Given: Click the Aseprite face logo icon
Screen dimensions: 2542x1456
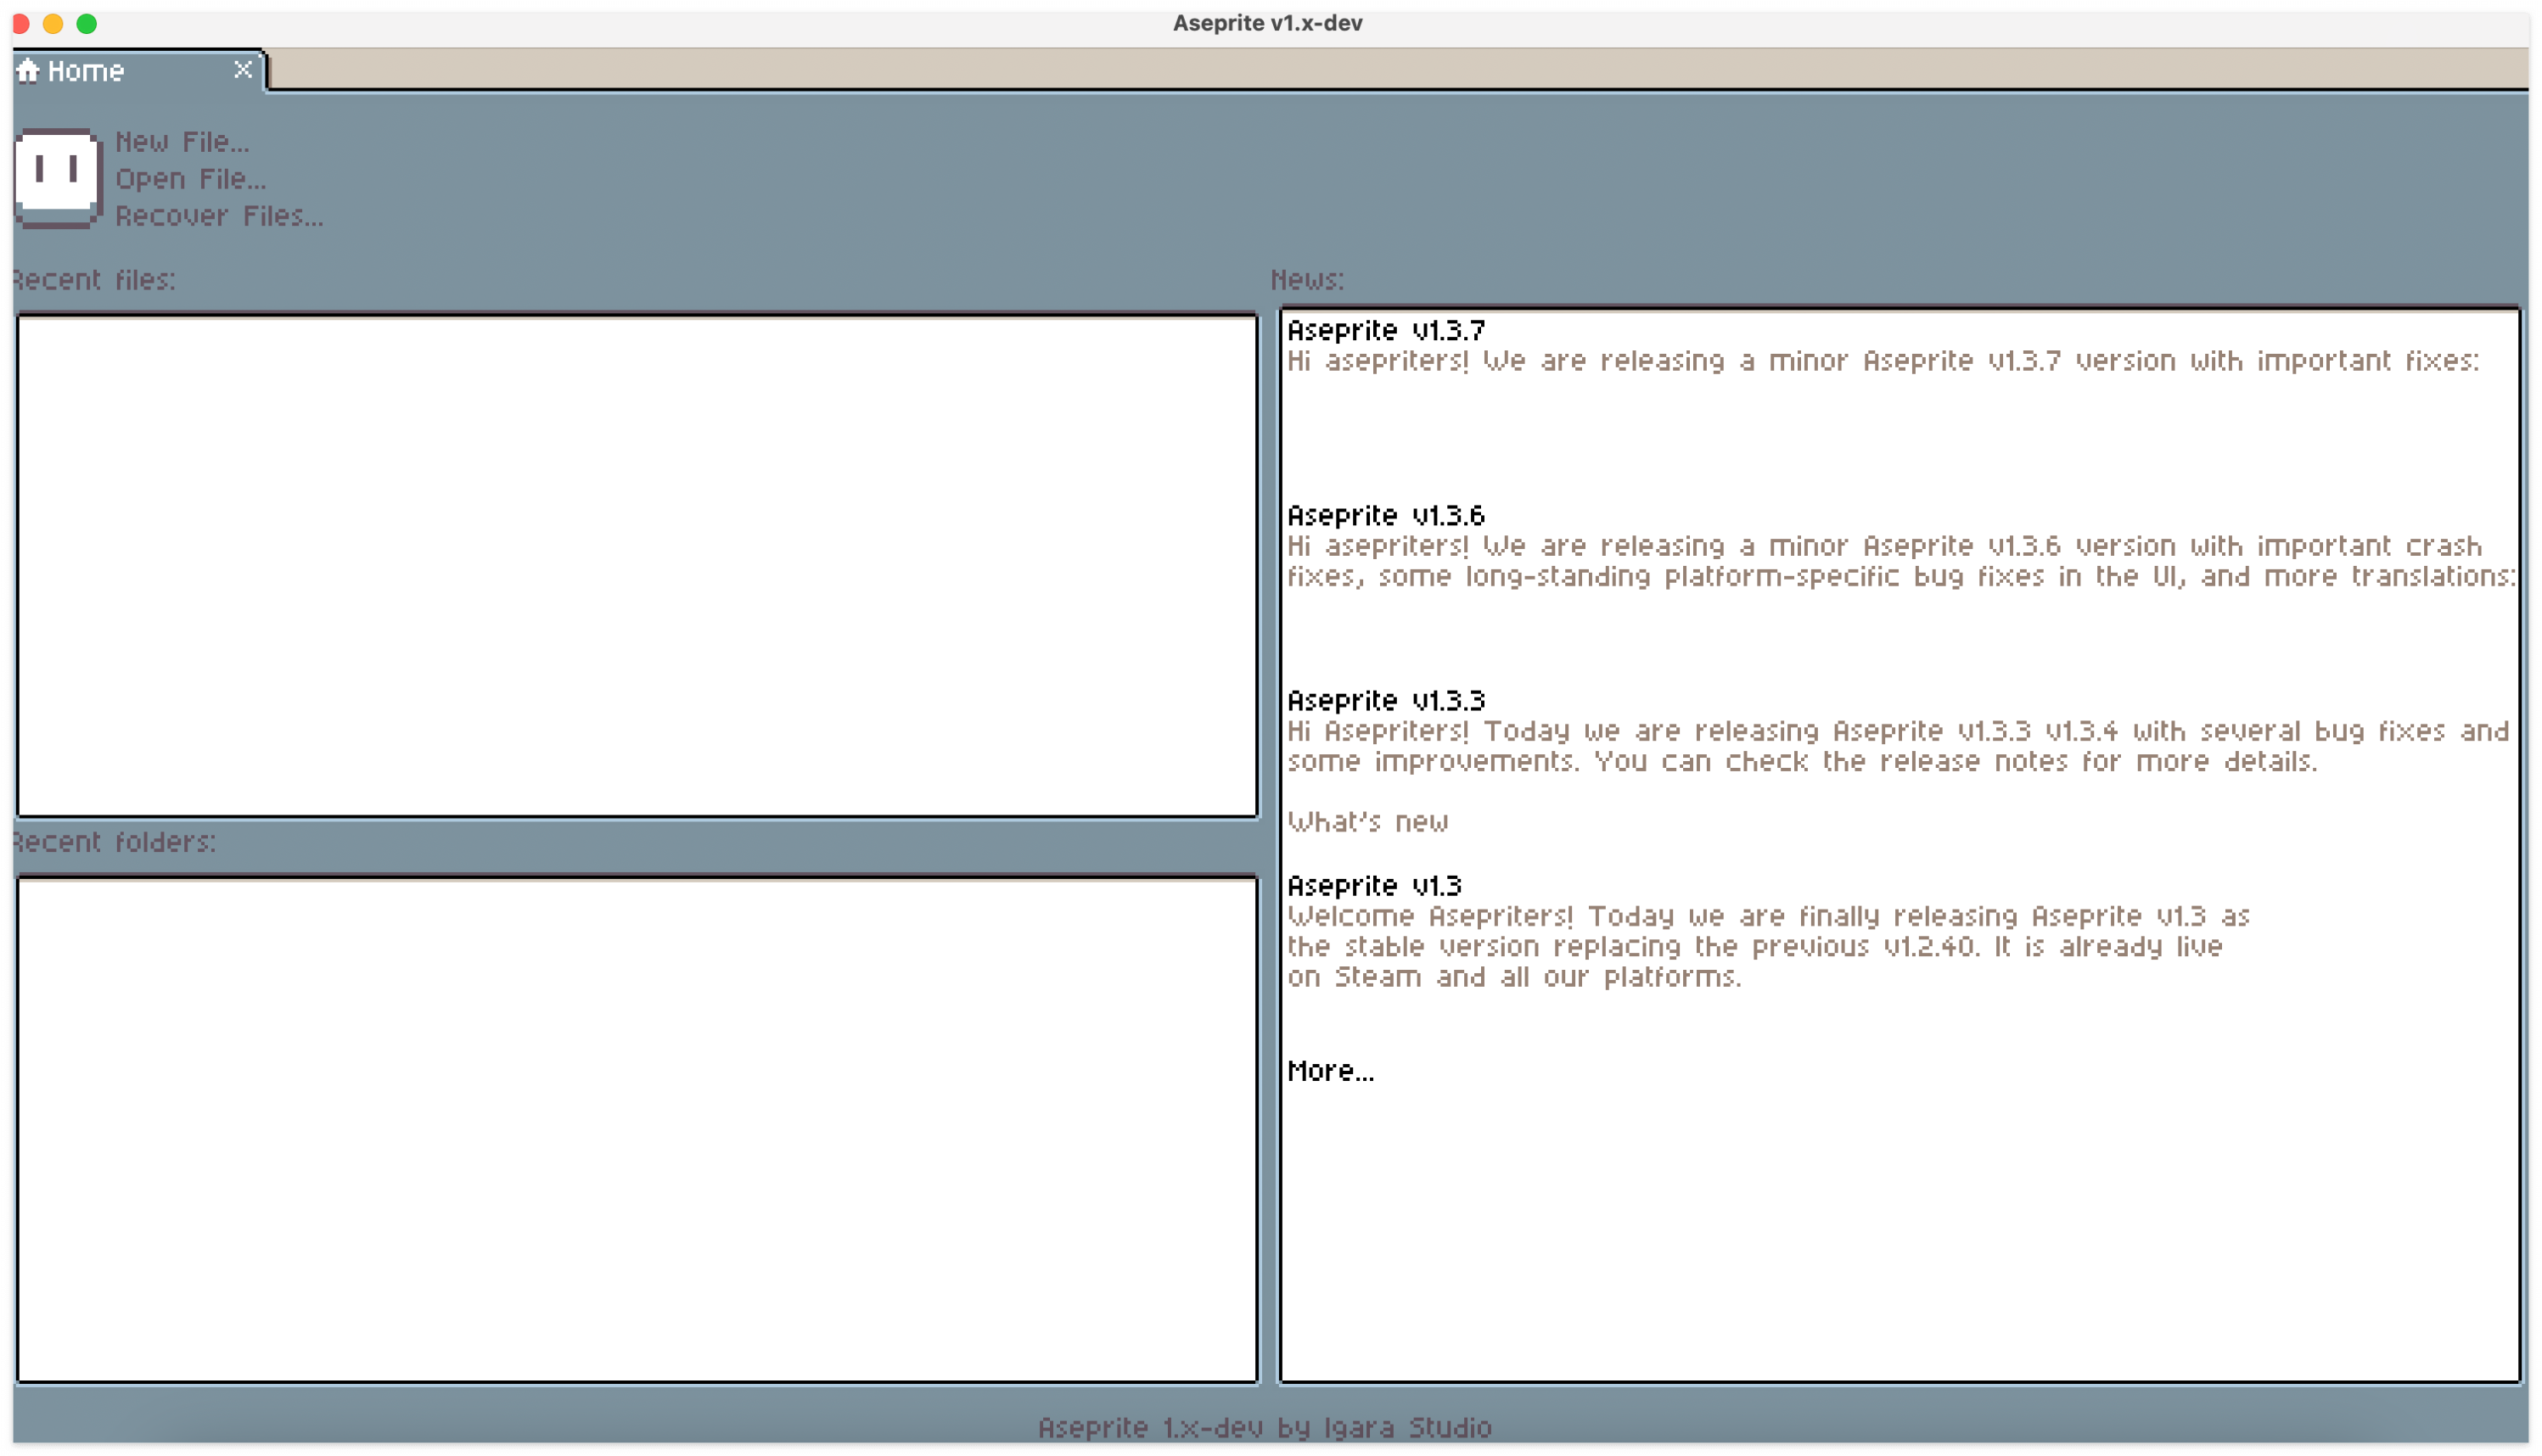Looking at the screenshot, I should point(57,177).
